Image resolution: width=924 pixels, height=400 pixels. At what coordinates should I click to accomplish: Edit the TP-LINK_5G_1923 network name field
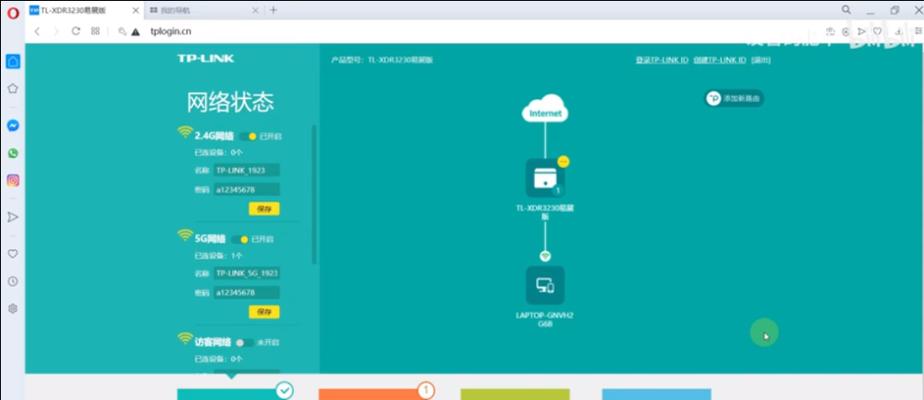(246, 273)
